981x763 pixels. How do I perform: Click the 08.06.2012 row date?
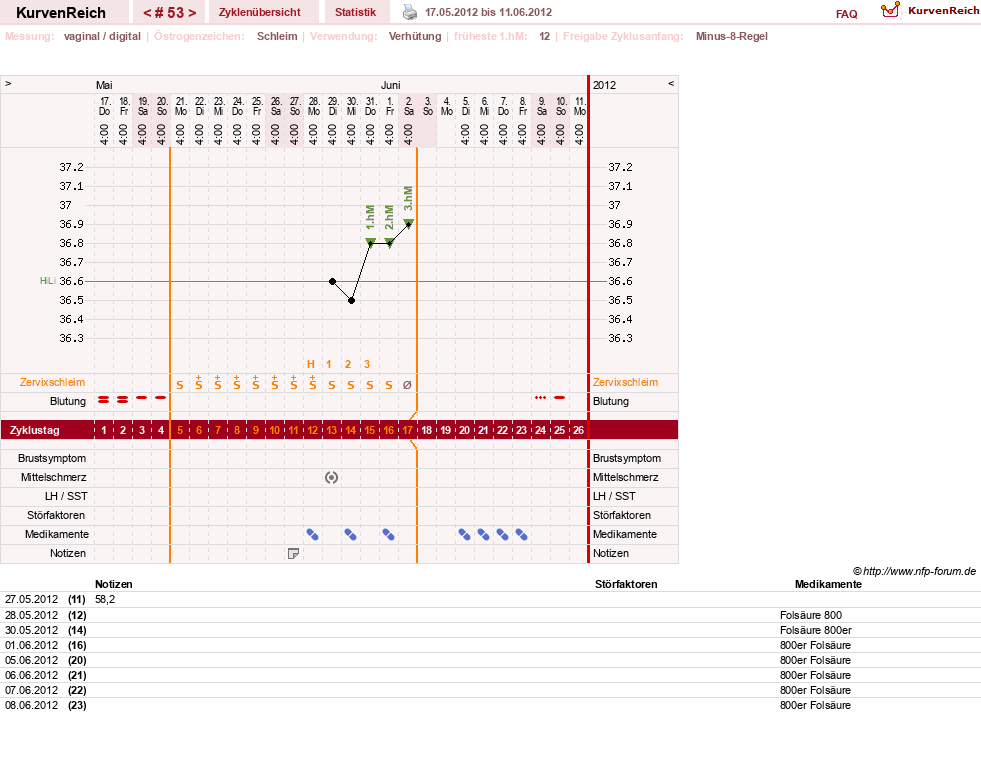coord(31,705)
